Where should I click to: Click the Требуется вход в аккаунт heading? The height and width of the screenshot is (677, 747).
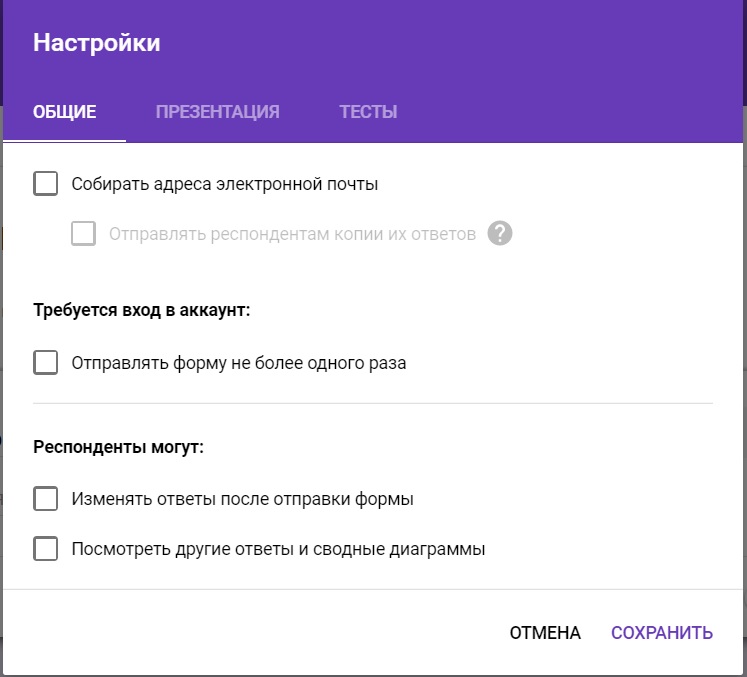pos(141,310)
